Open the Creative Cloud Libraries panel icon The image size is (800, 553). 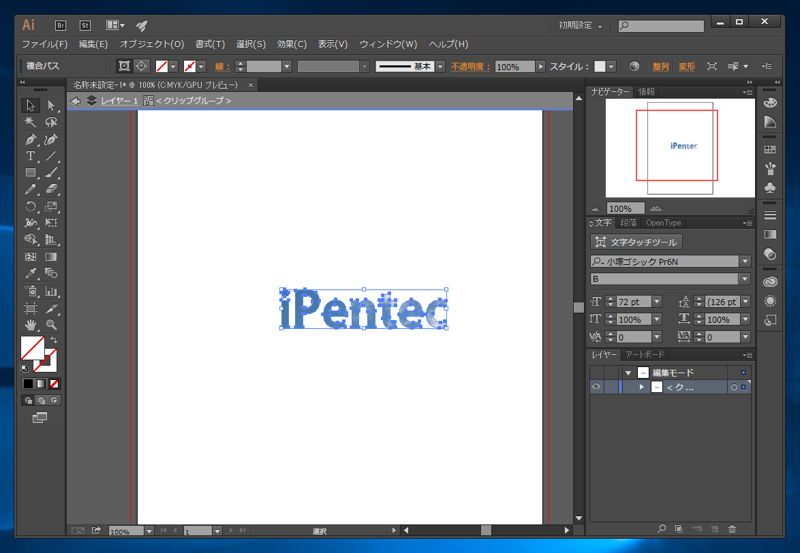click(x=770, y=282)
